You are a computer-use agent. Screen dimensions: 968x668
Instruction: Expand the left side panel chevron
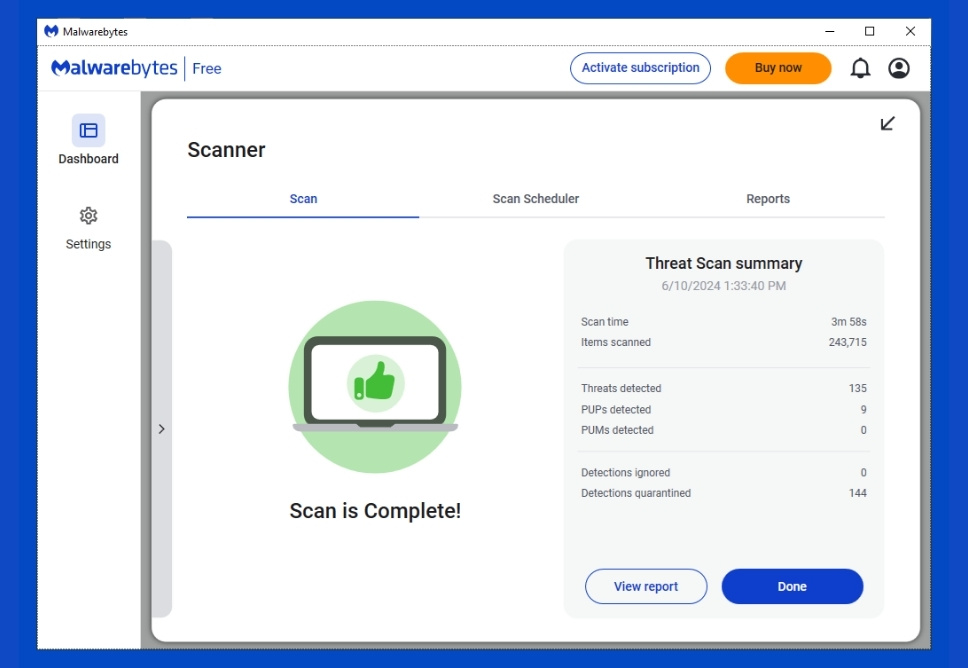point(161,429)
